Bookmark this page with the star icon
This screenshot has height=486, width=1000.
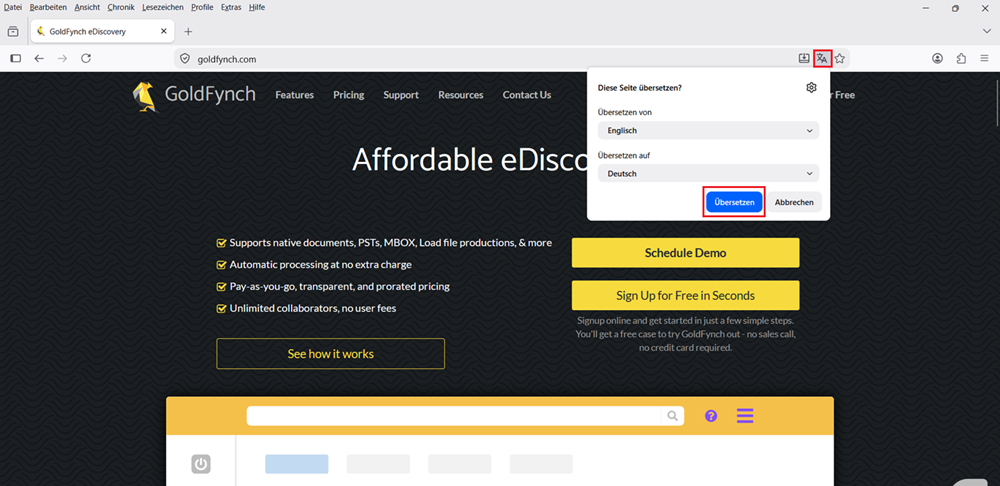pos(840,59)
